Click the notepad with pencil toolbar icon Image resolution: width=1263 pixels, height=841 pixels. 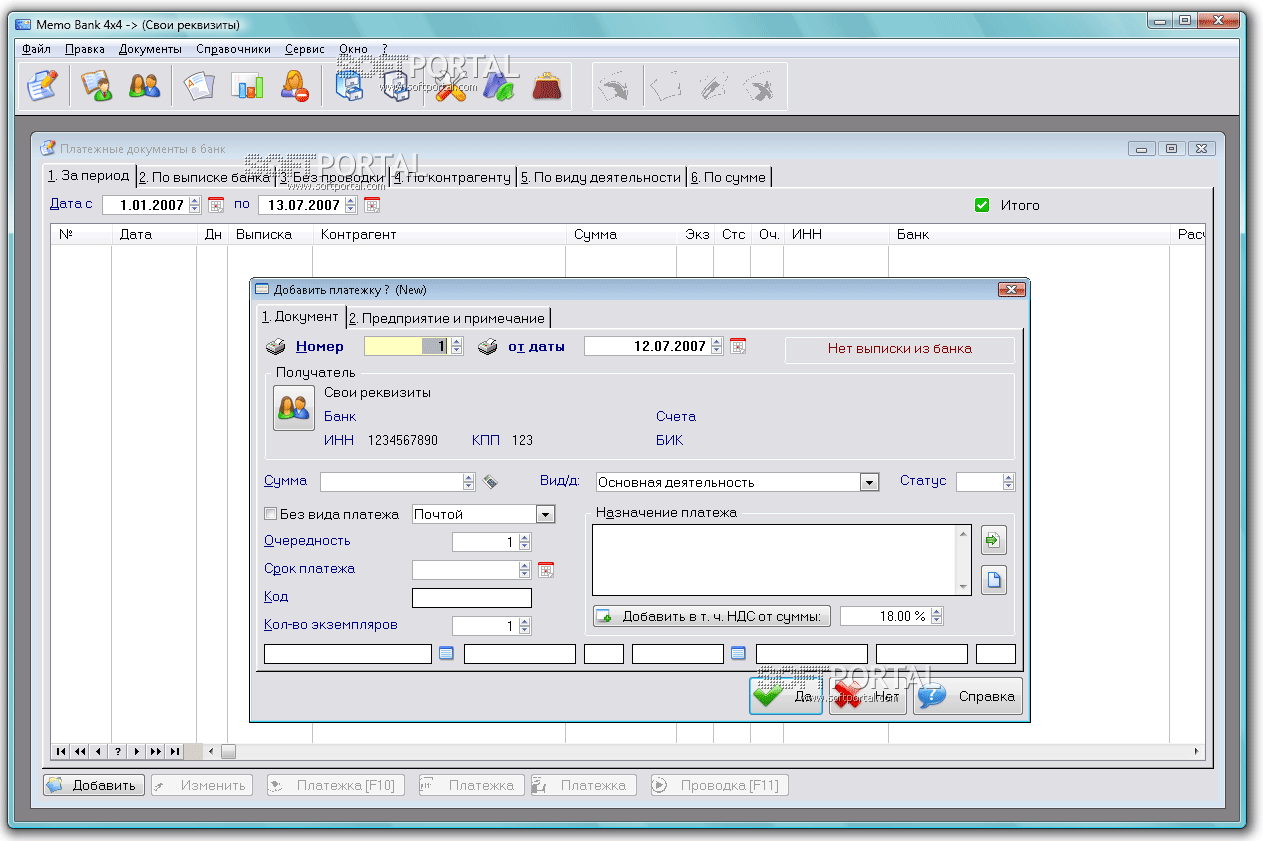42,86
